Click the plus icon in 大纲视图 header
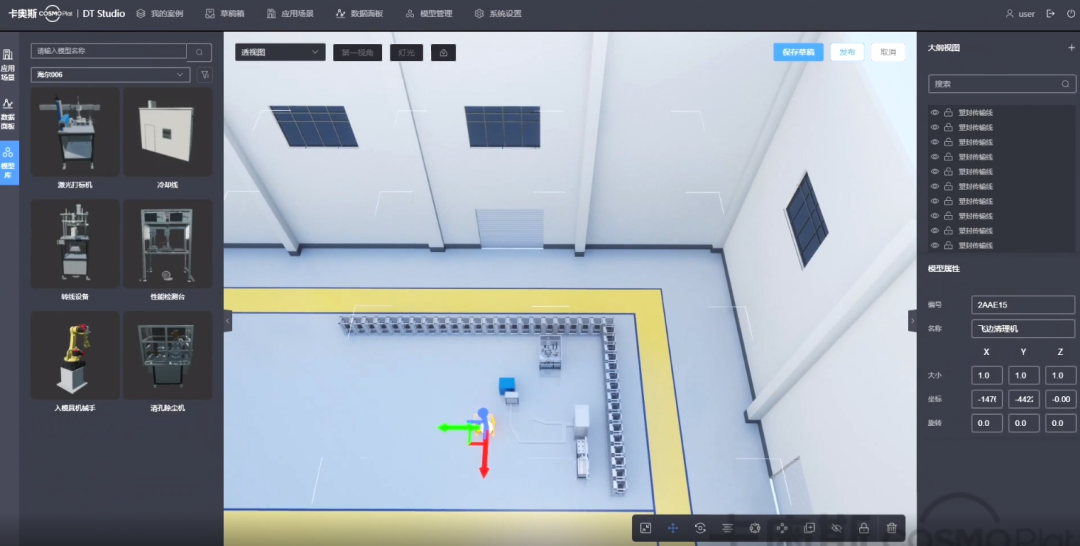The height and width of the screenshot is (546, 1080). click(x=1071, y=47)
